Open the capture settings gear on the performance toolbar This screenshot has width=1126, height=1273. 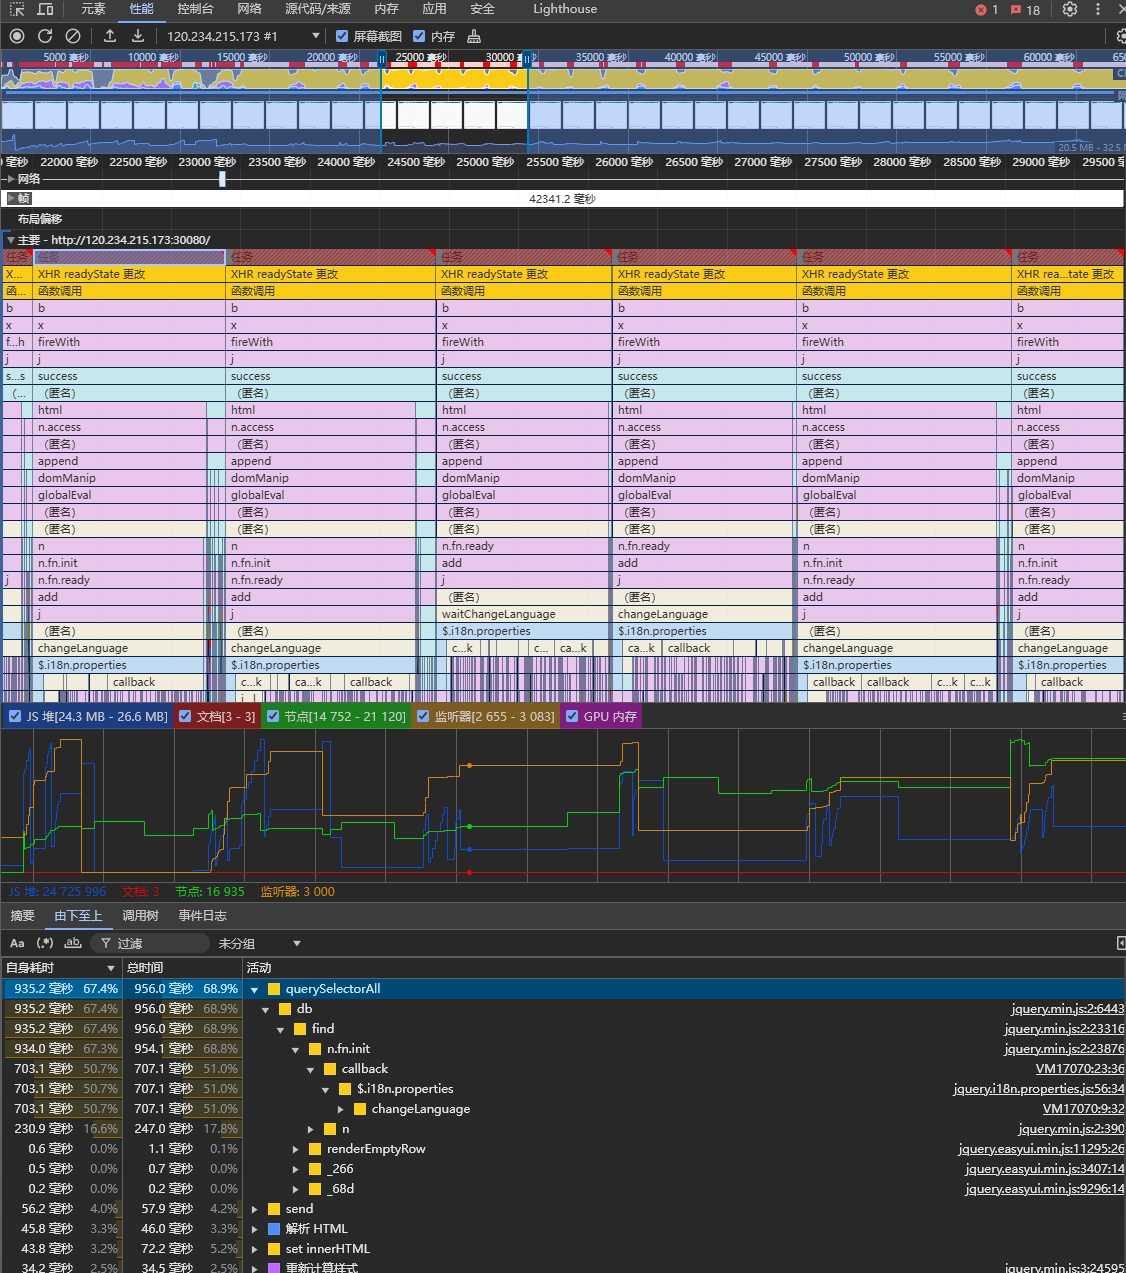tap(1121, 36)
